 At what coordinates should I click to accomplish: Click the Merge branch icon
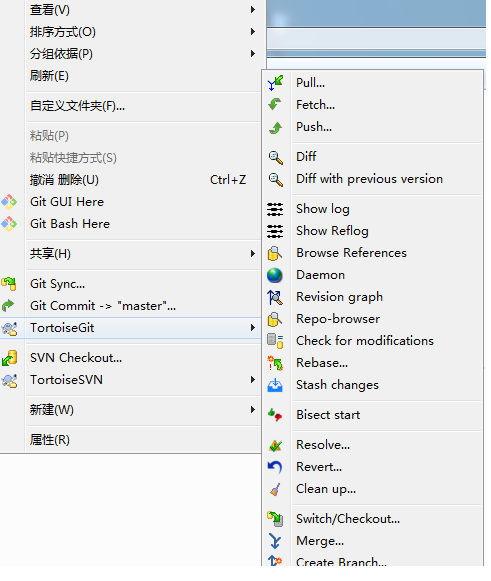click(x=275, y=541)
